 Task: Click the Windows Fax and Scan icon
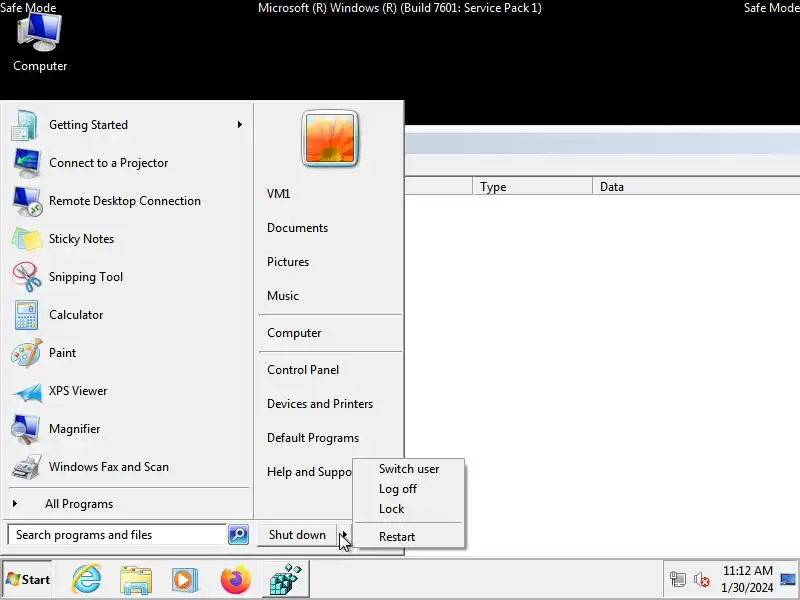click(x=27, y=467)
